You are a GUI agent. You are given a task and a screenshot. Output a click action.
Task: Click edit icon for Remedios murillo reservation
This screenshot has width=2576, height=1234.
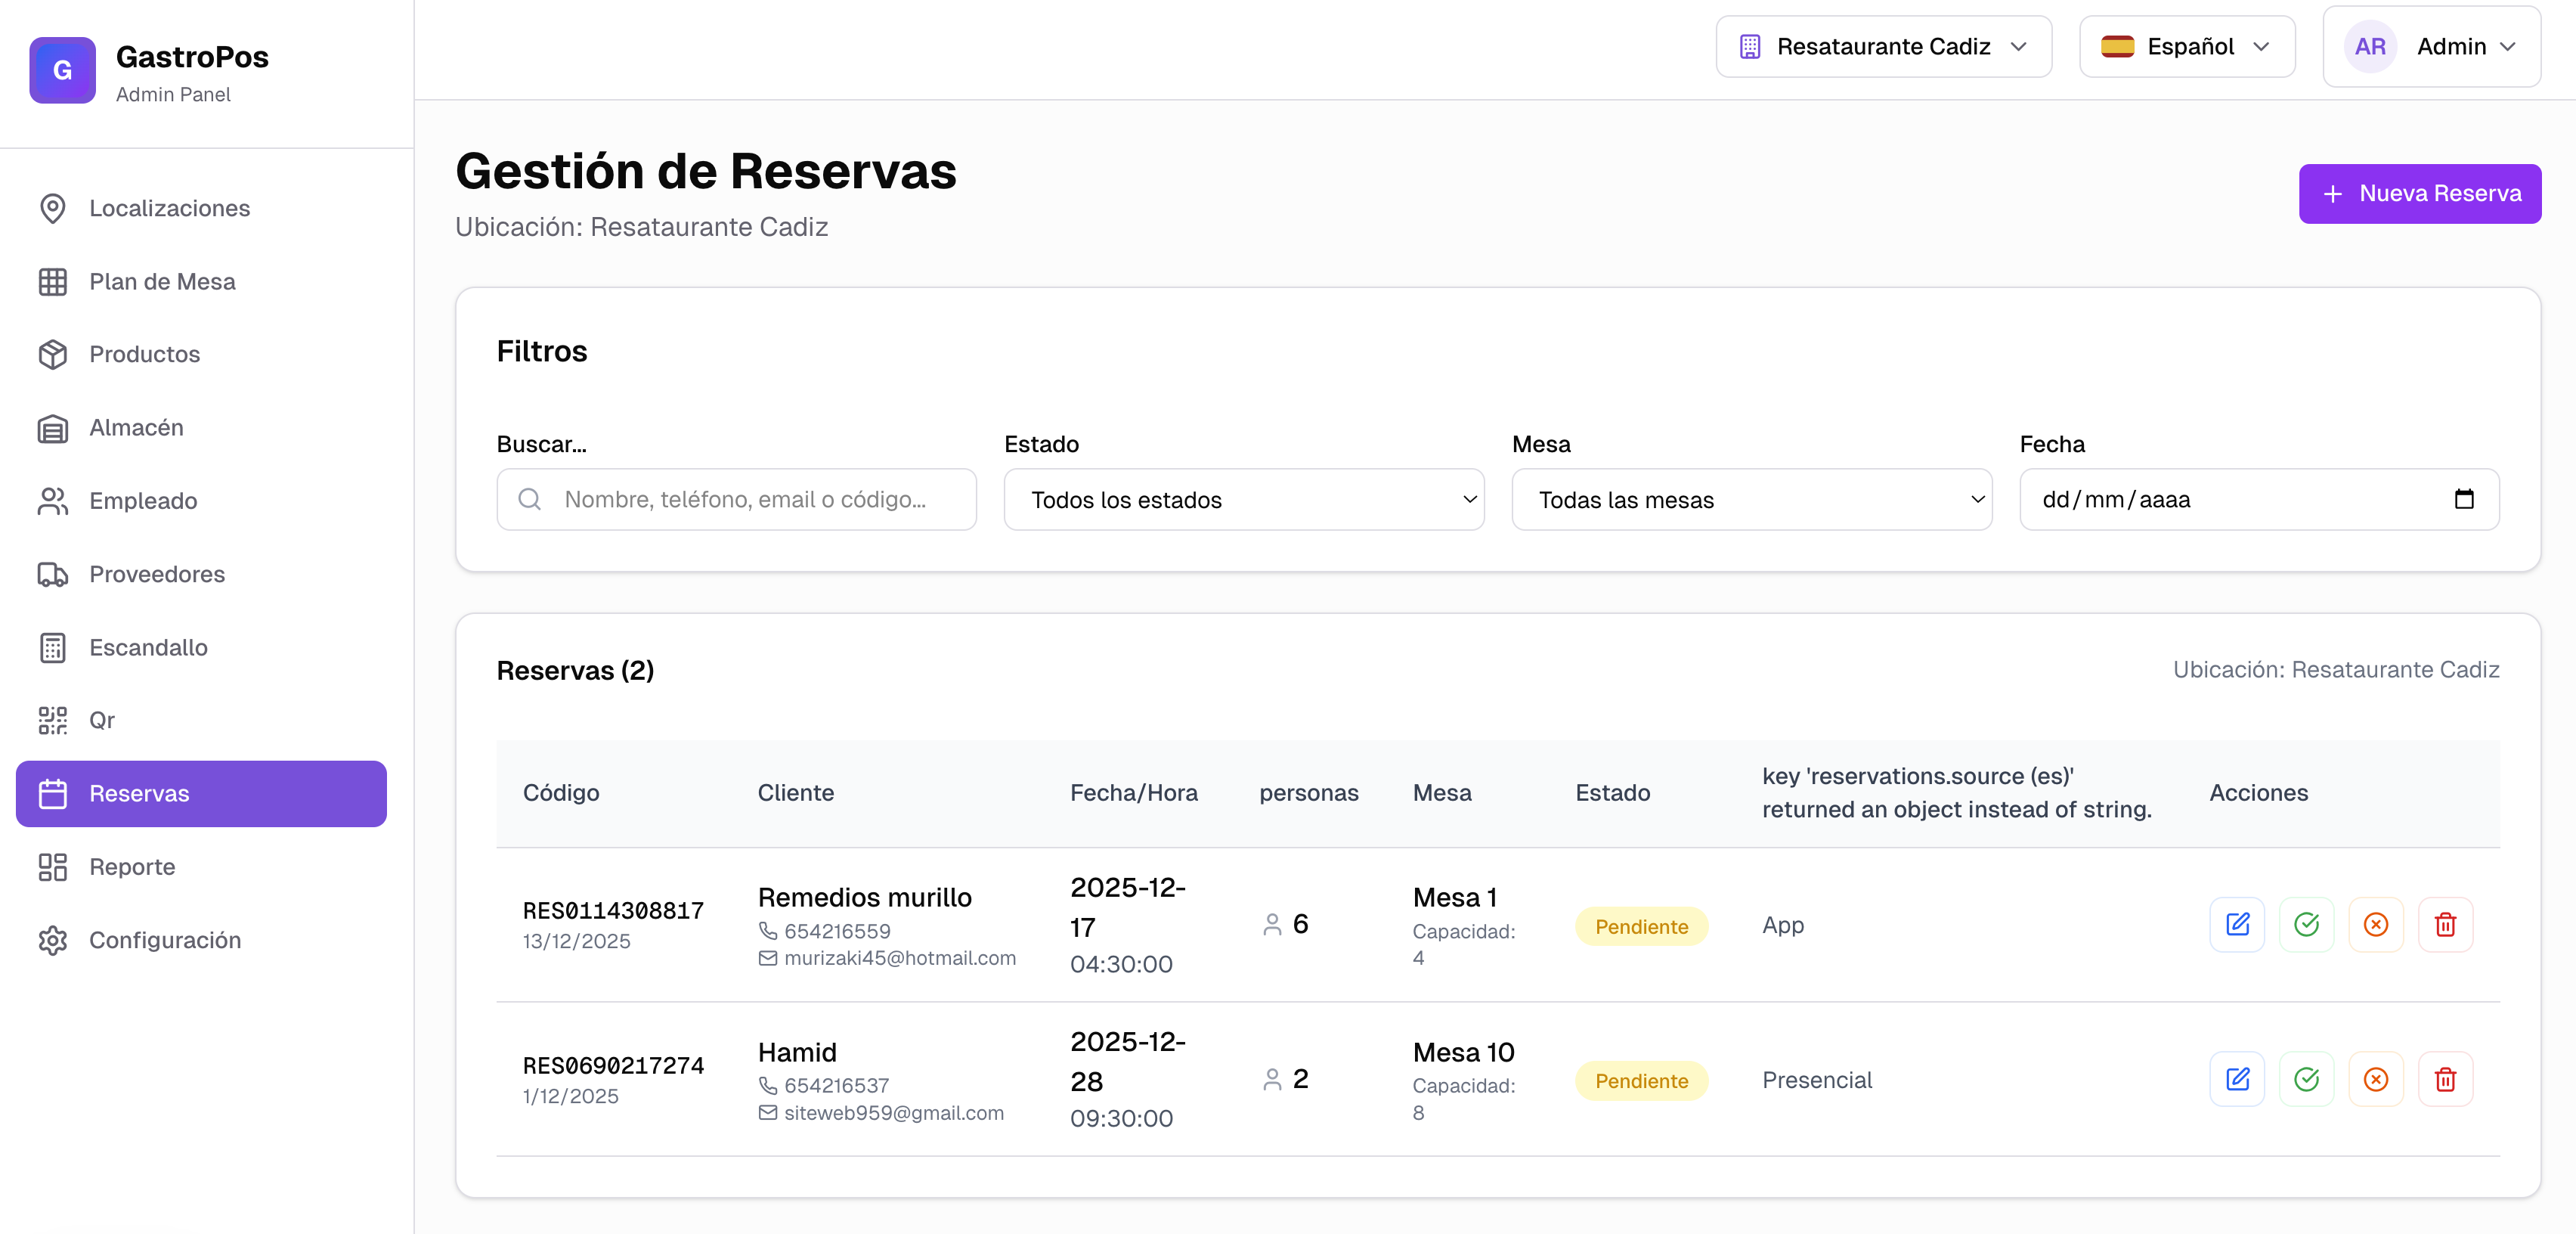2237,924
